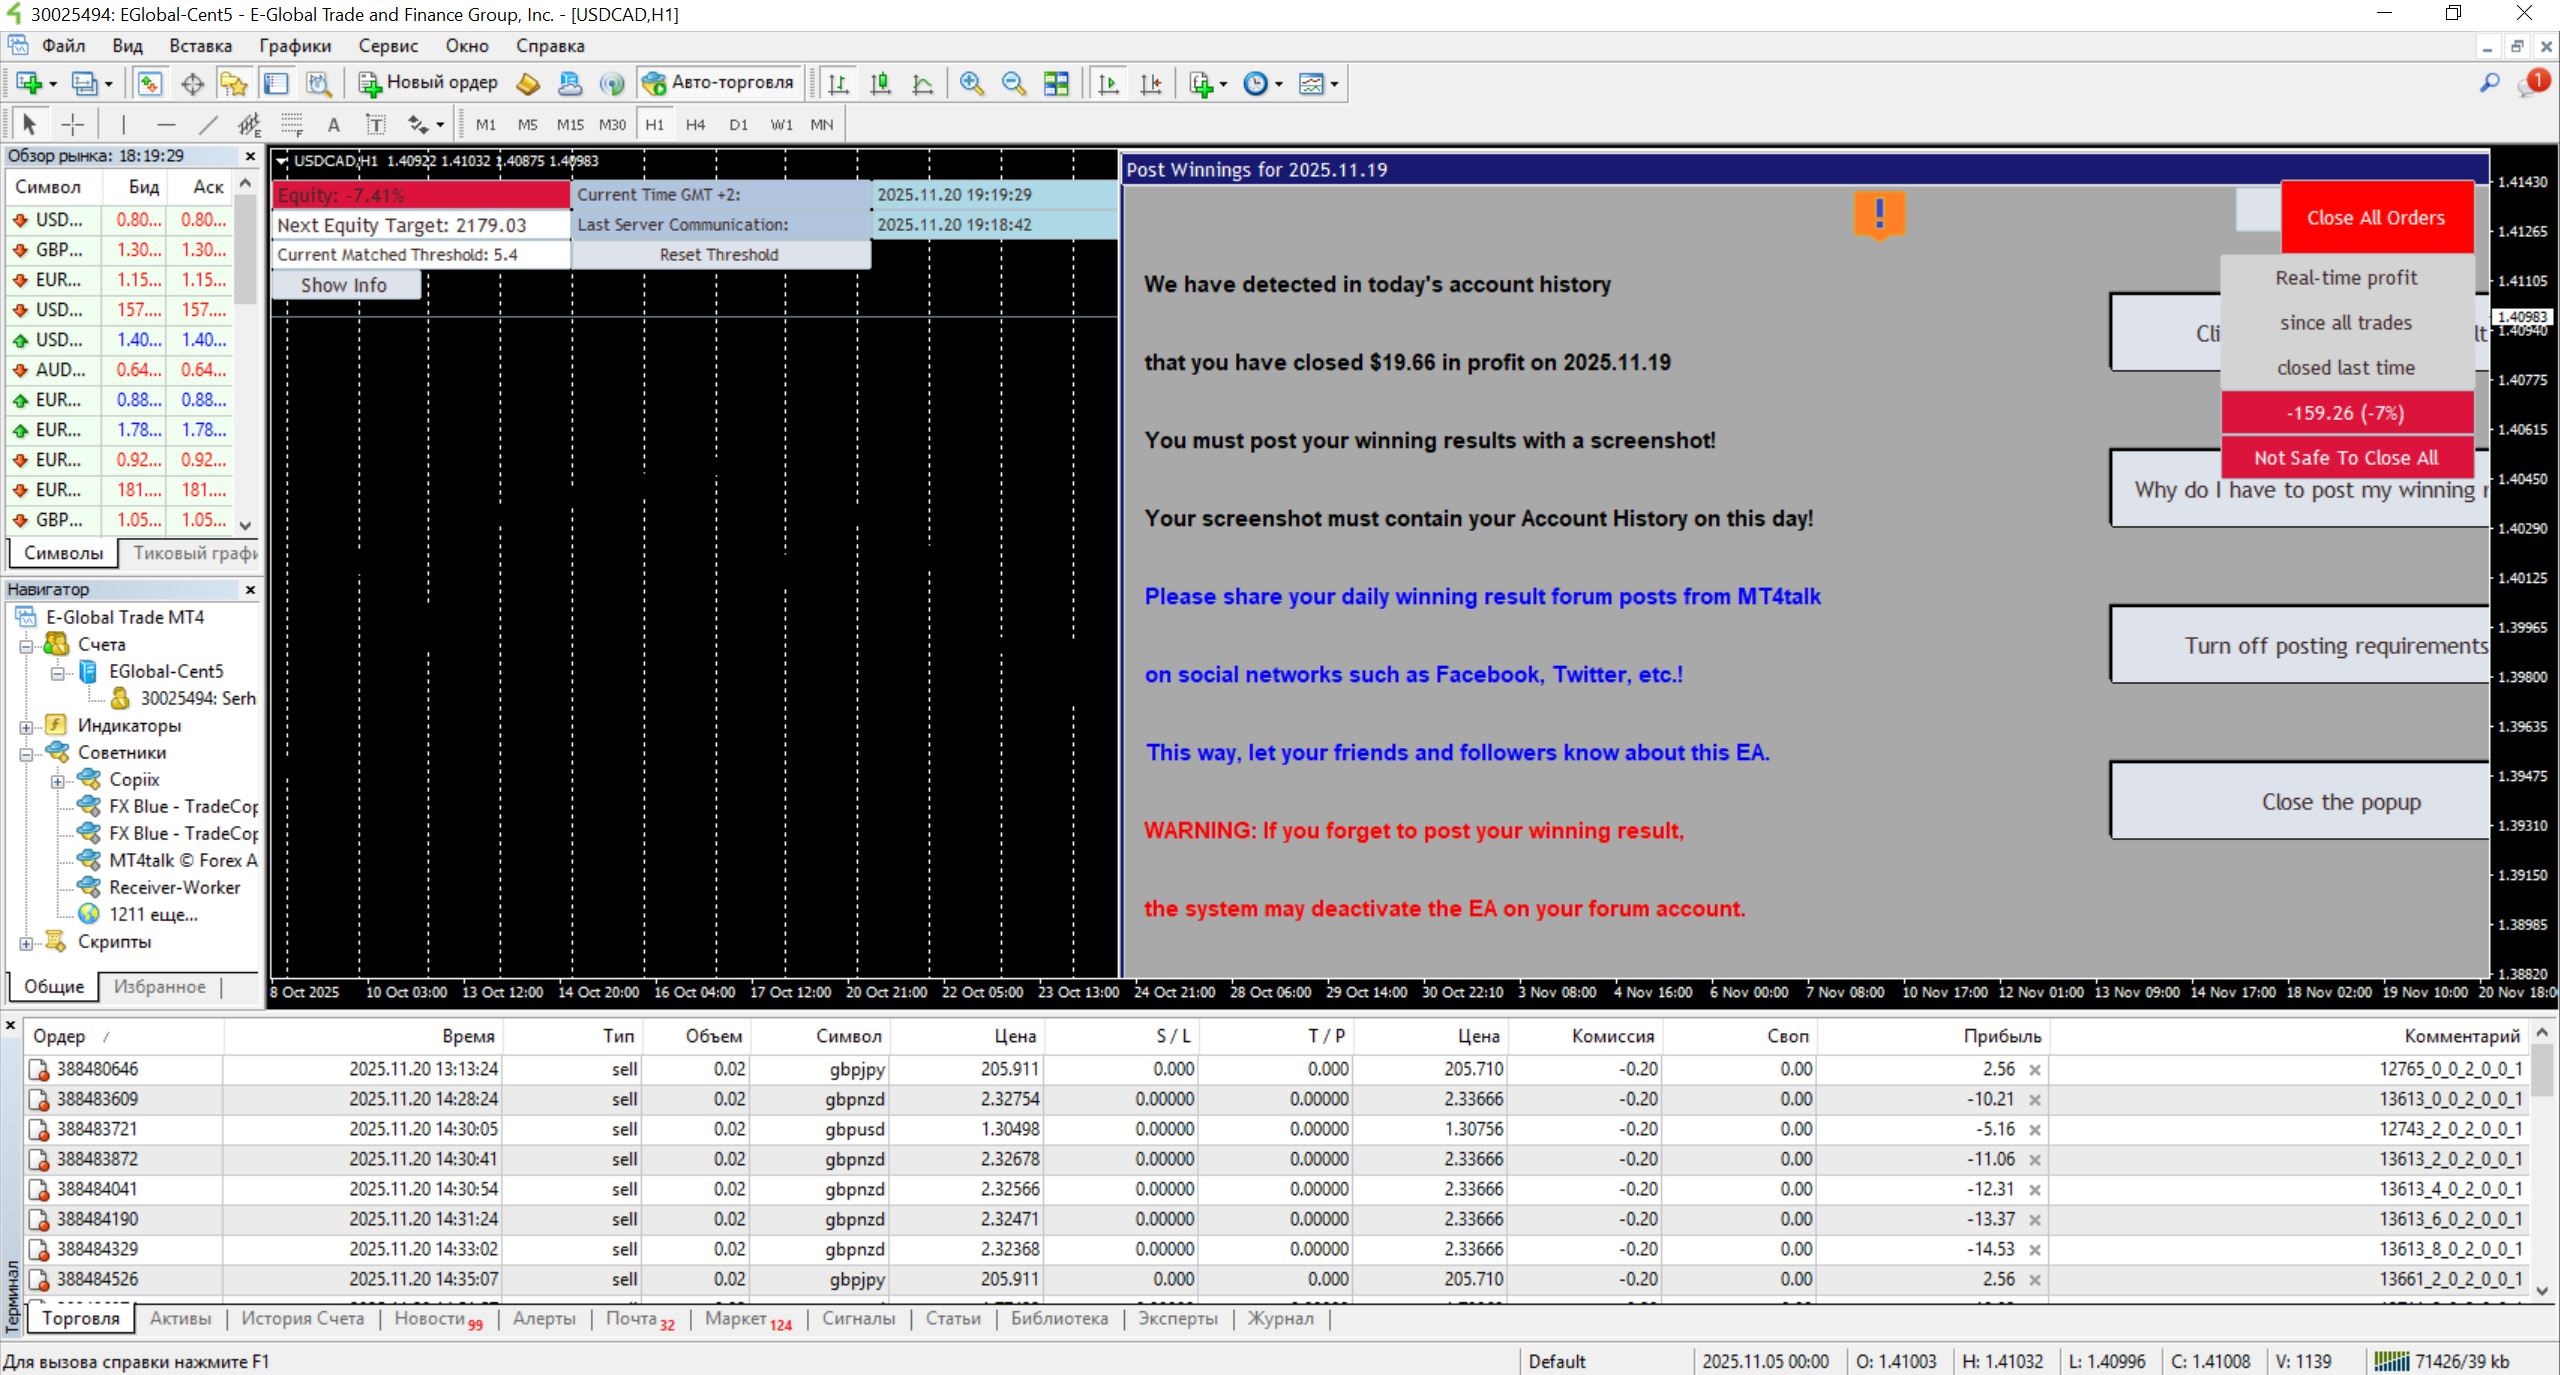The width and height of the screenshot is (2560, 1375).
Task: Open the Сервис menu
Action: (387, 46)
